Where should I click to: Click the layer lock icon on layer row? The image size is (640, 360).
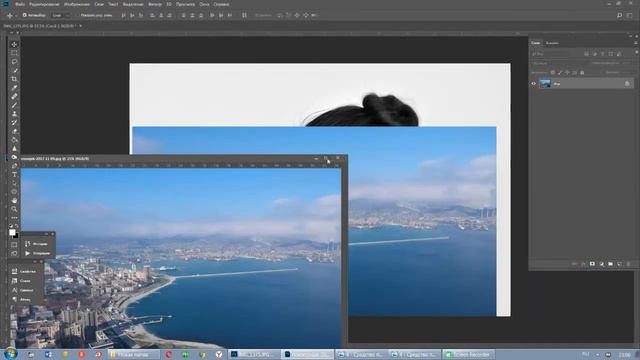pos(627,84)
